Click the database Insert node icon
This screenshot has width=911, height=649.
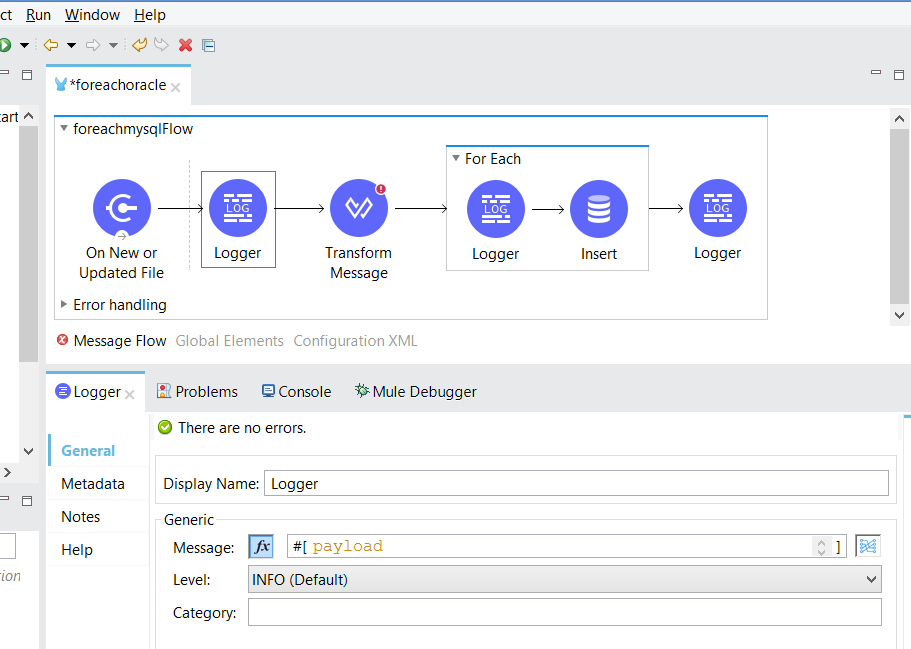(x=598, y=210)
